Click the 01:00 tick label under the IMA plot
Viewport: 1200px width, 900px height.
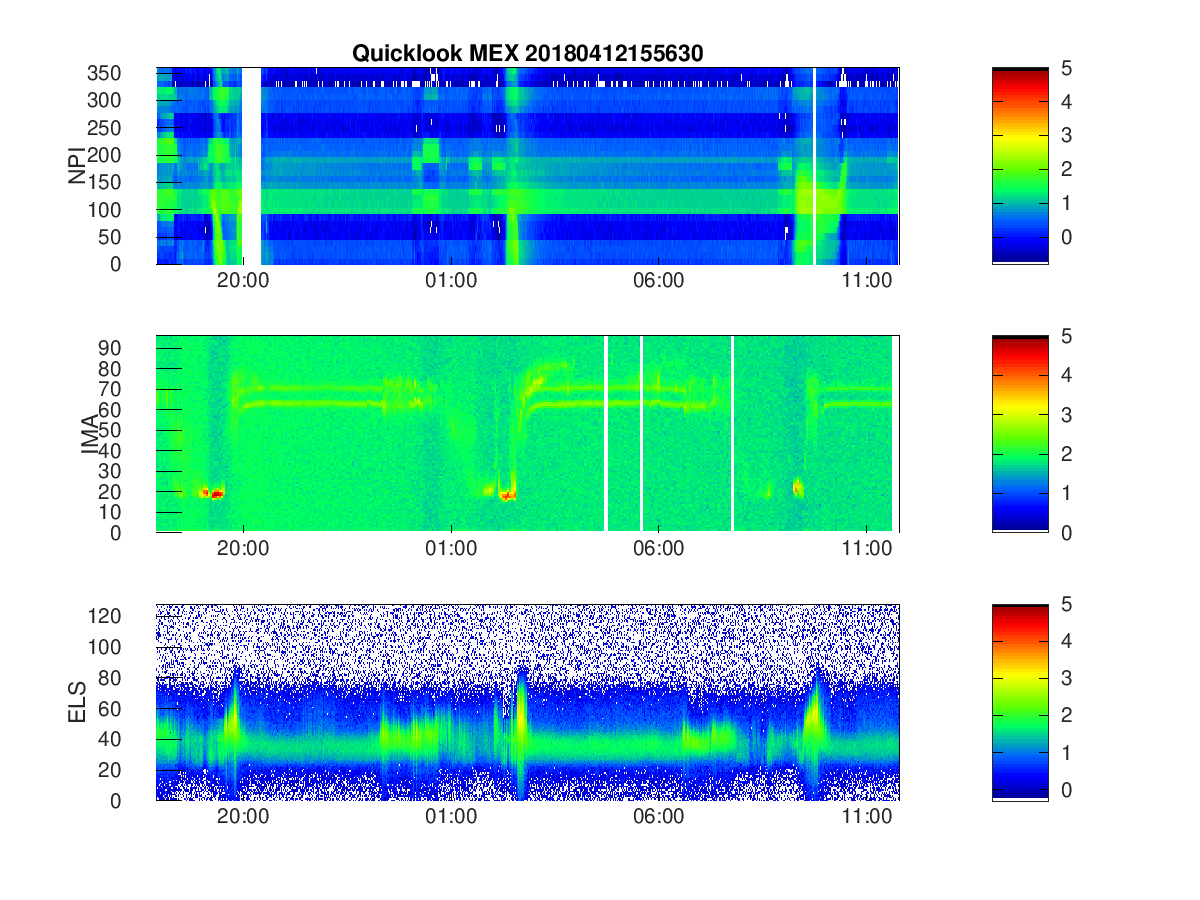pos(451,550)
